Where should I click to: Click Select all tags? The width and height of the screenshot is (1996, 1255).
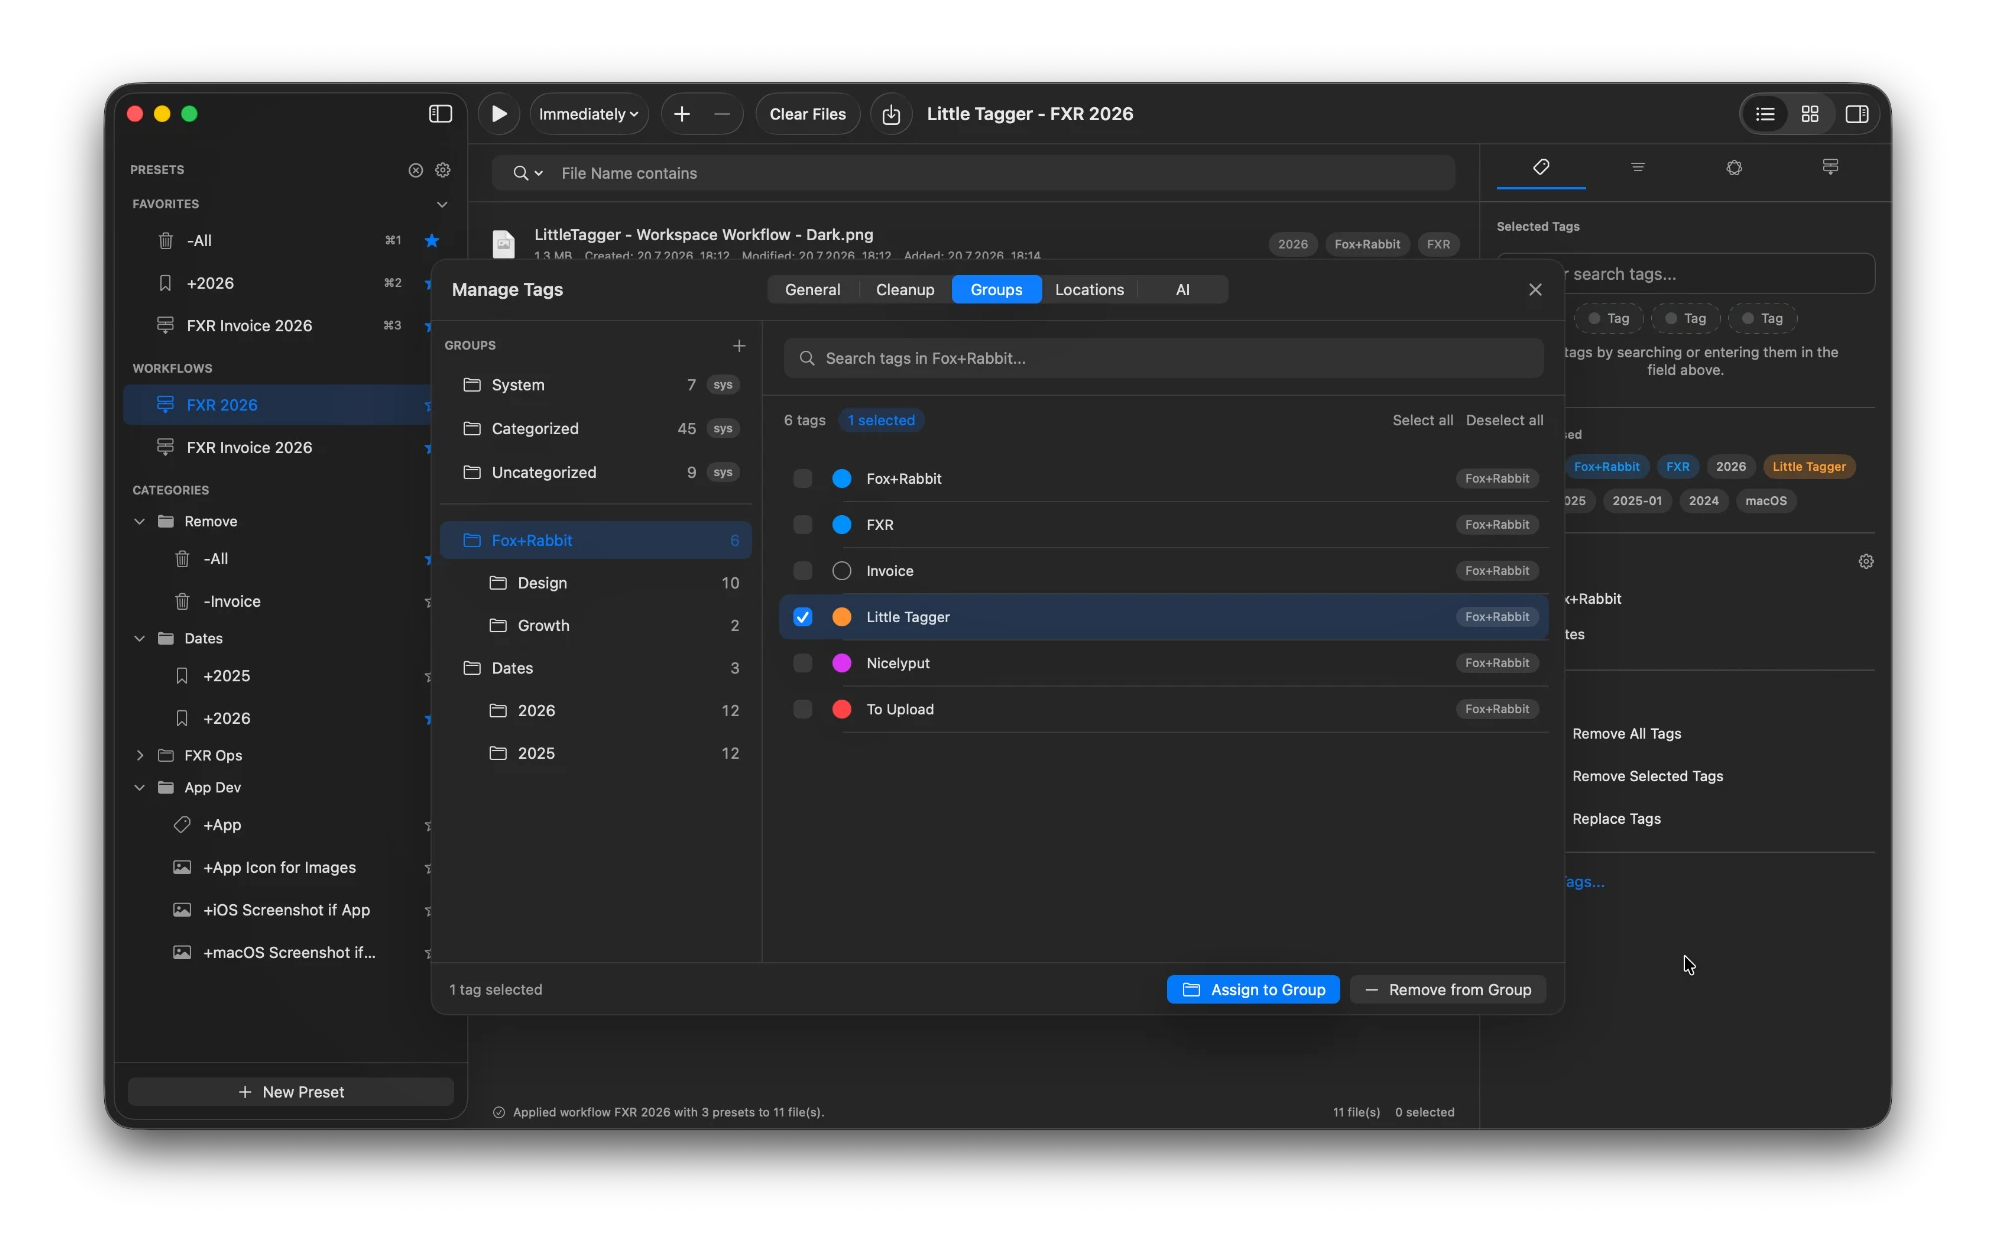pos(1422,421)
